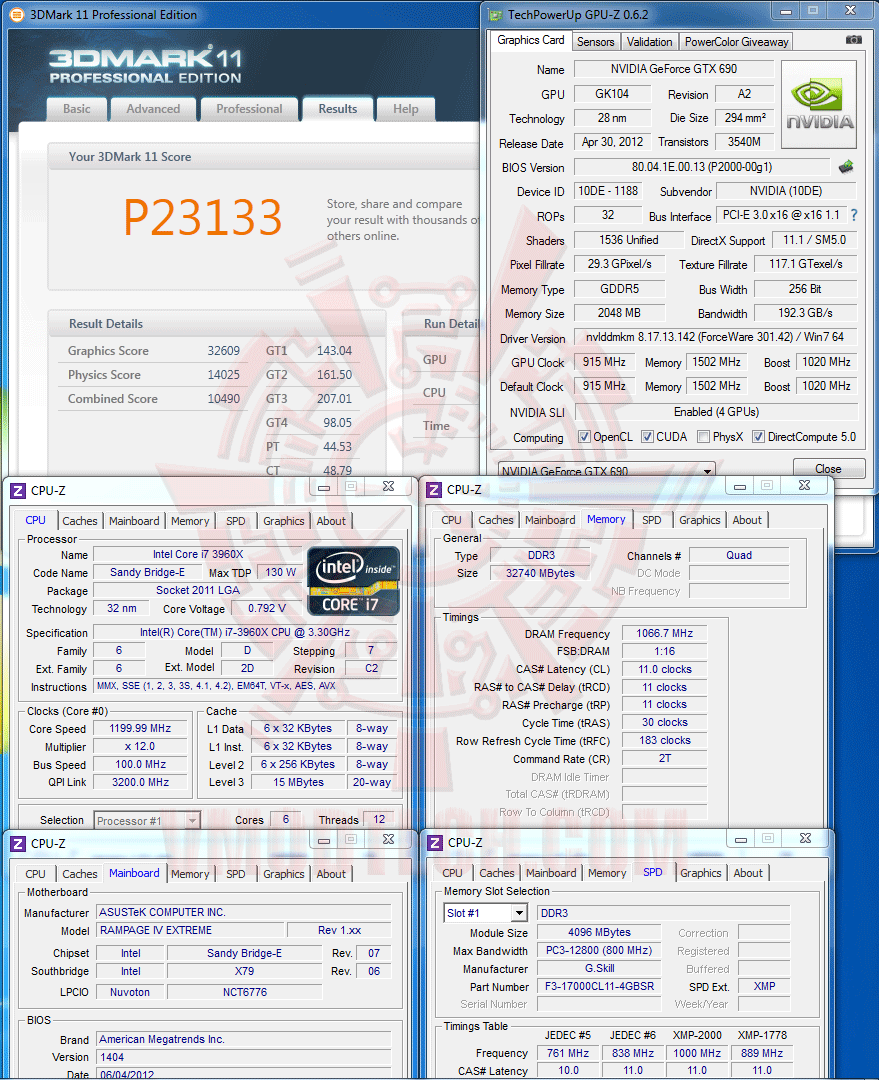Minimize the GPU-Z window

(x=785, y=11)
